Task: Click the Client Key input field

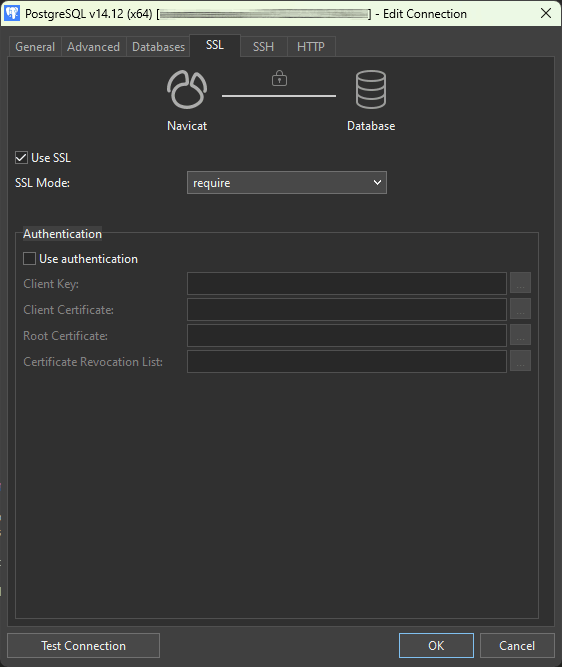Action: coord(347,283)
